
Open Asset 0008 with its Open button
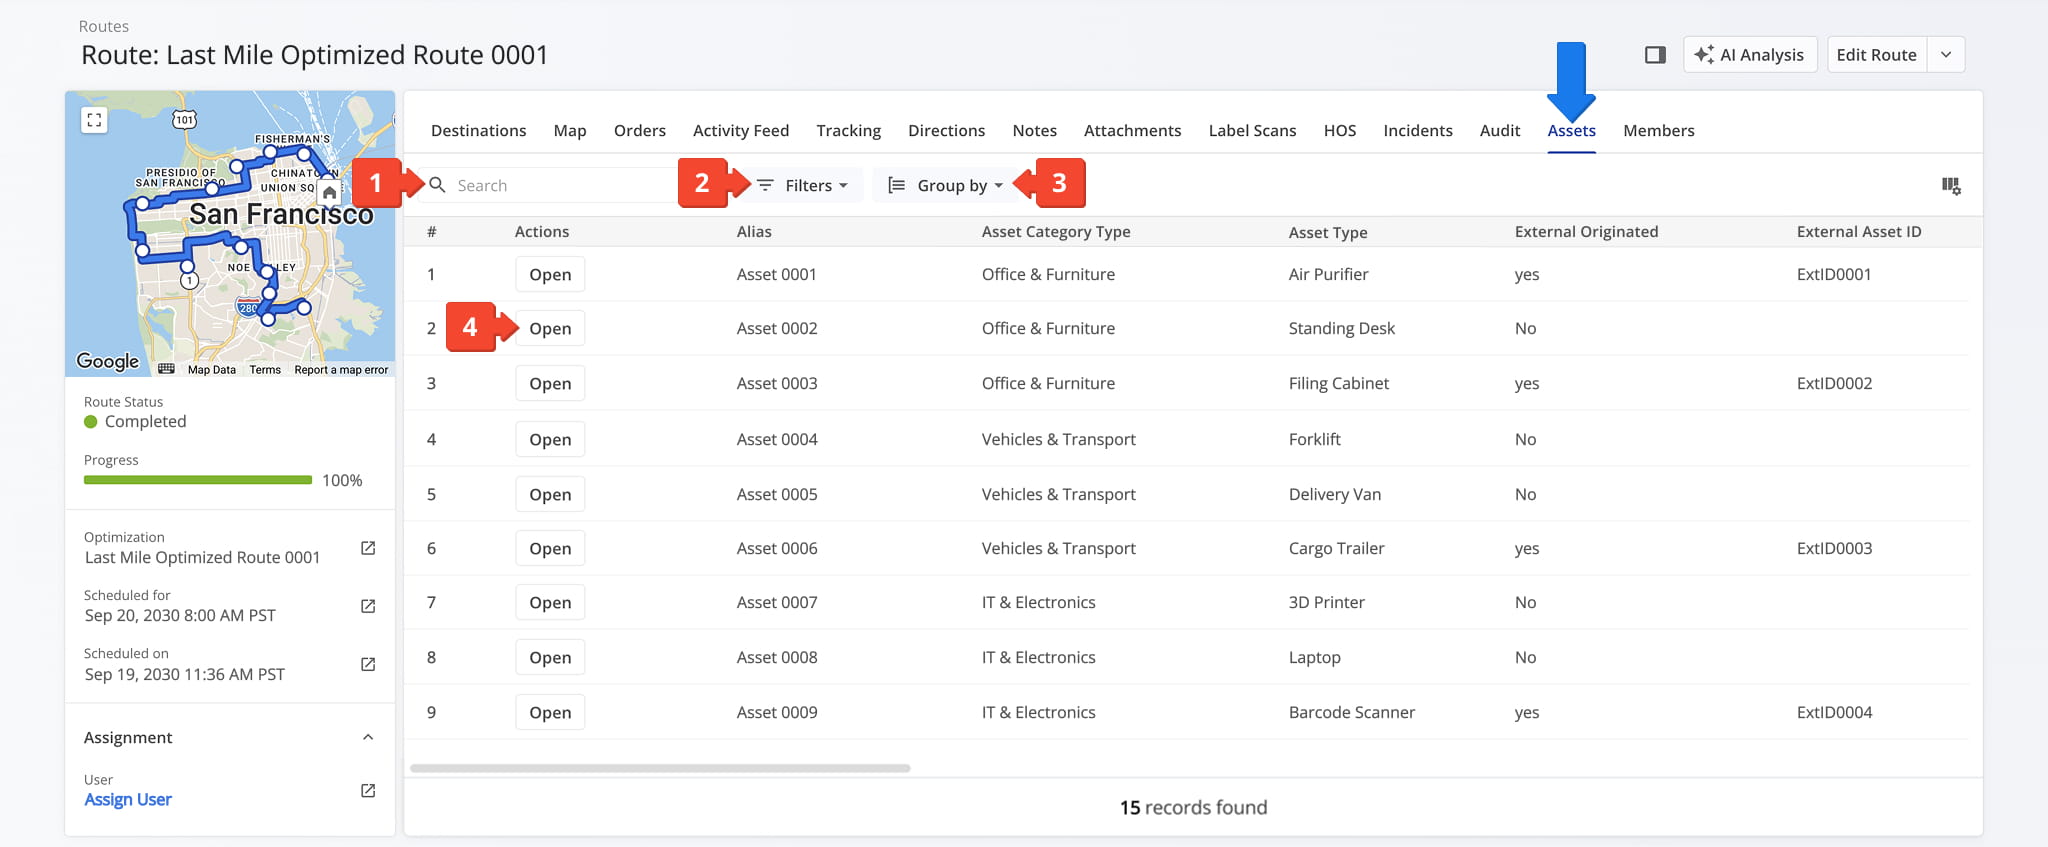550,657
